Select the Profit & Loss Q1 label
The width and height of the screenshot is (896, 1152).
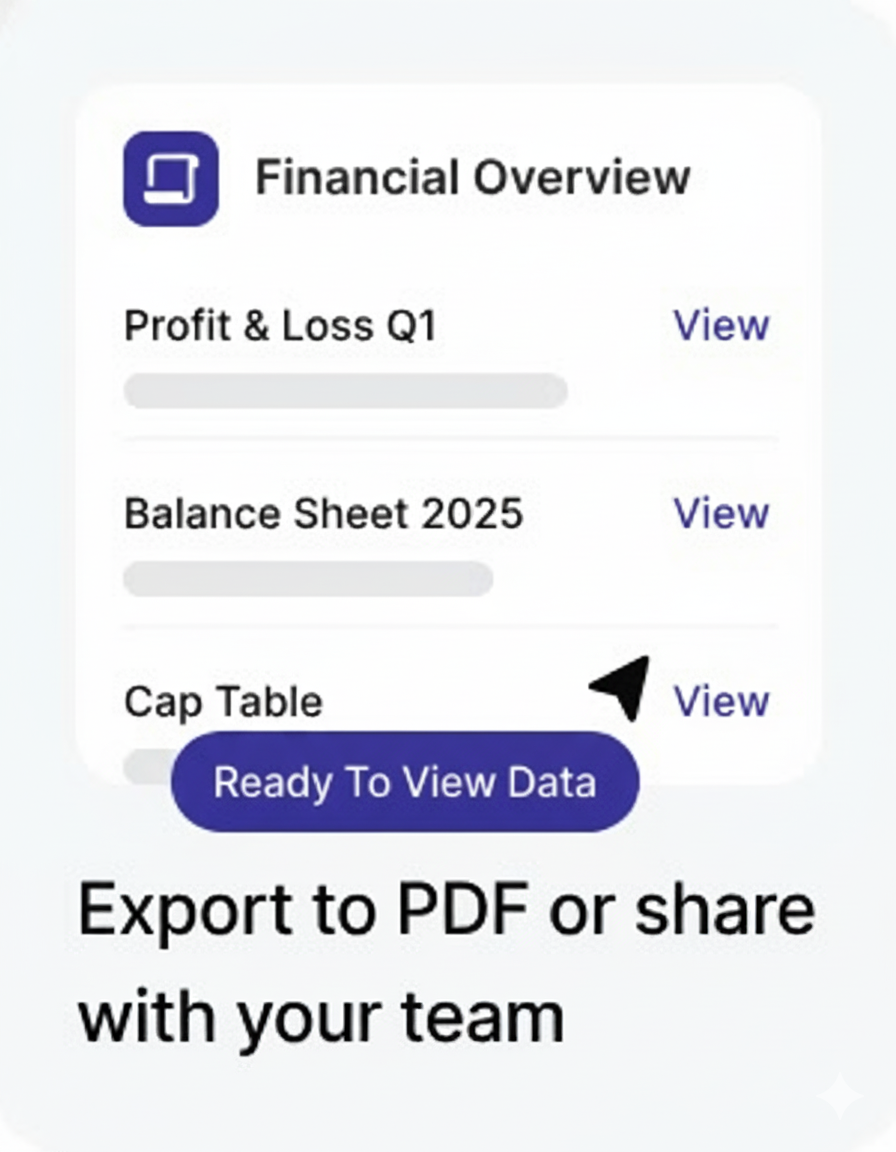point(280,326)
